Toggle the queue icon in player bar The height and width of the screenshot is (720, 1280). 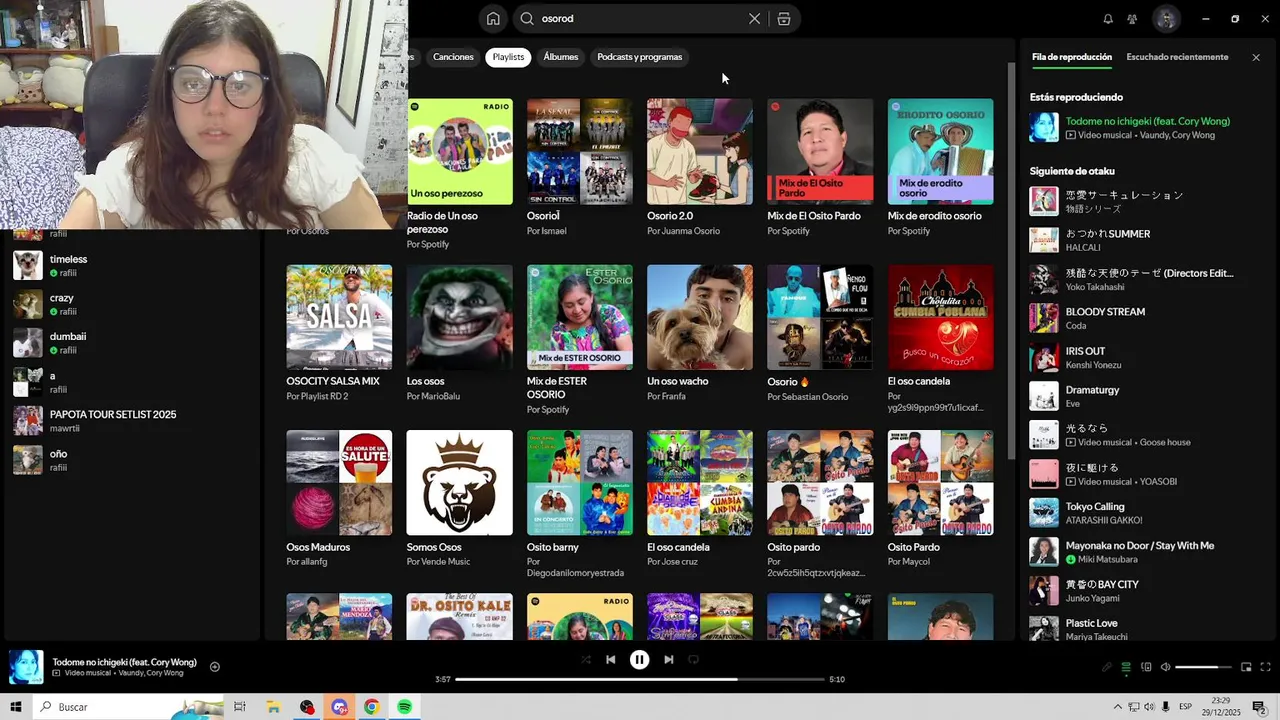[x=1126, y=667]
